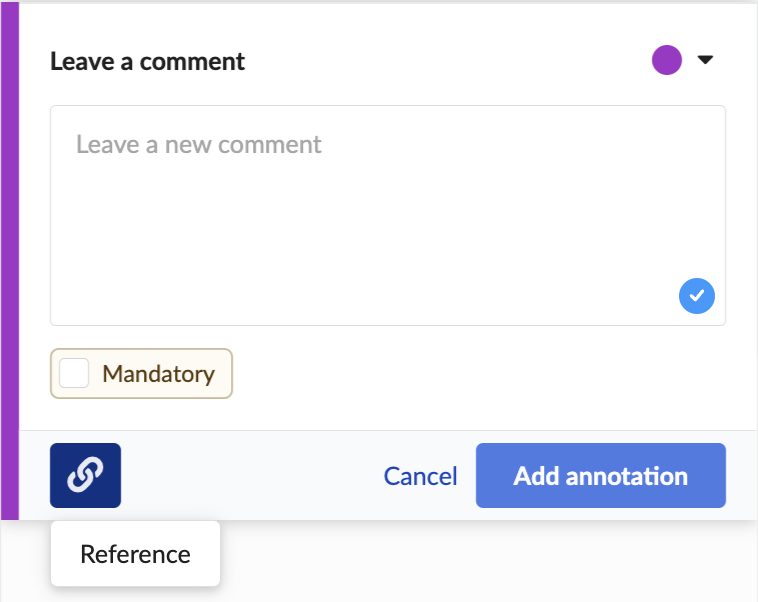The height and width of the screenshot is (602, 758).
Task: Click the Leave a comment heading
Action: pyautogui.click(x=147, y=61)
